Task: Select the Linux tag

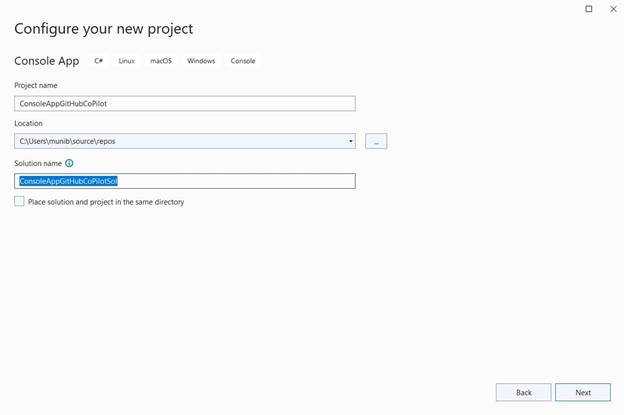Action: click(127, 61)
